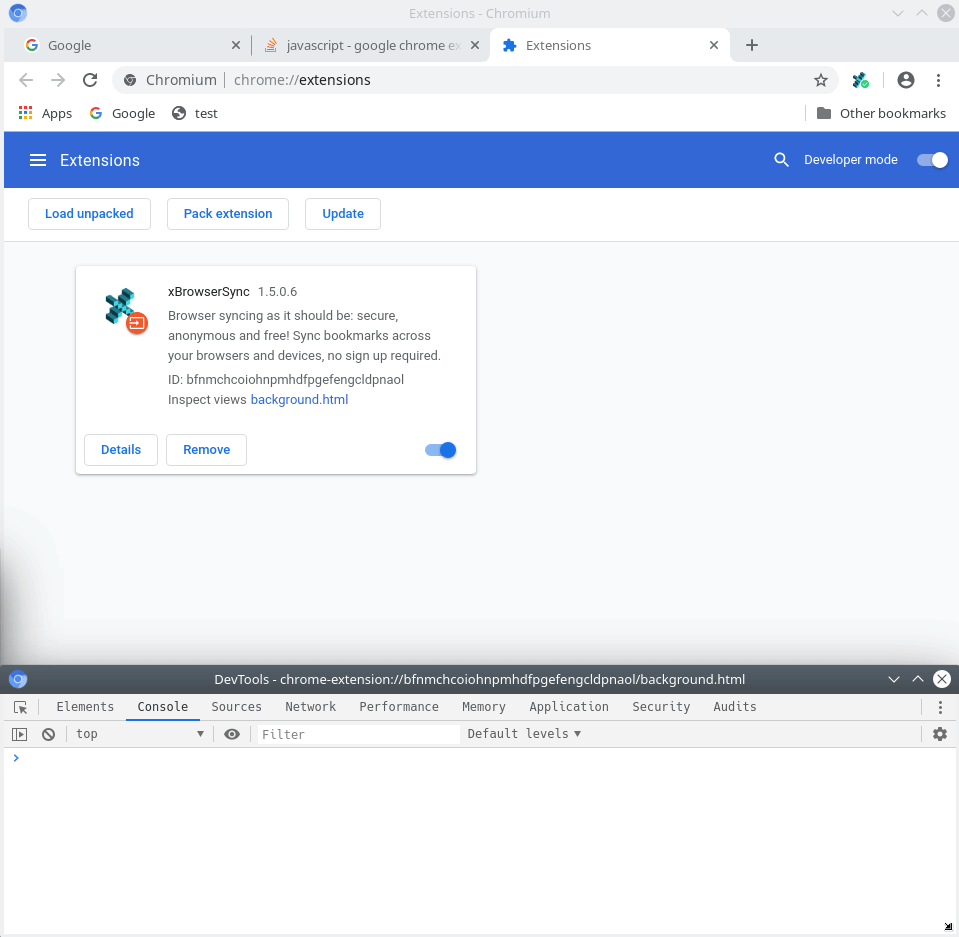This screenshot has width=959, height=937.
Task: Open the Default levels dropdown
Action: point(524,733)
